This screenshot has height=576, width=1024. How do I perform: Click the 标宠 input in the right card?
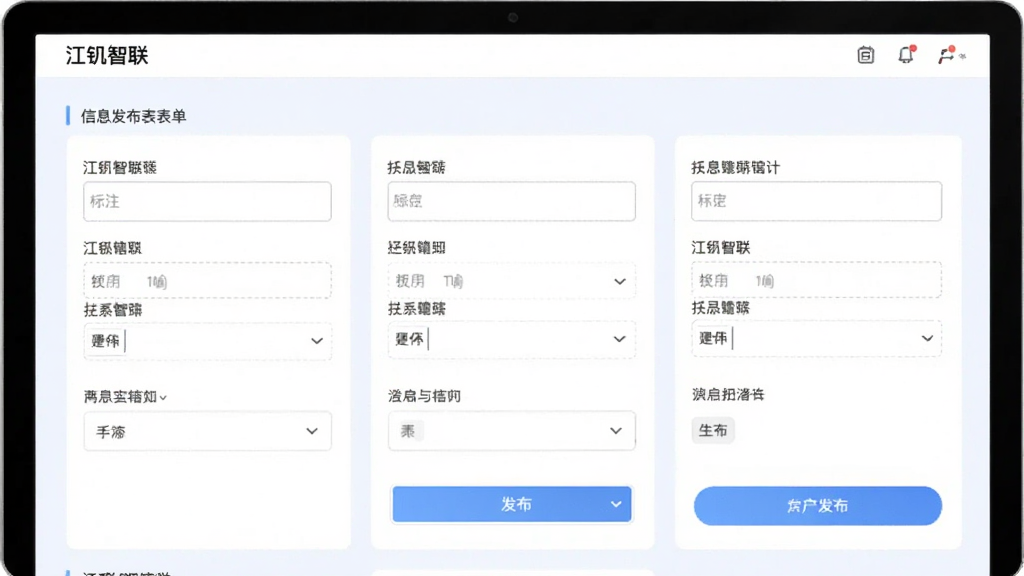point(816,201)
